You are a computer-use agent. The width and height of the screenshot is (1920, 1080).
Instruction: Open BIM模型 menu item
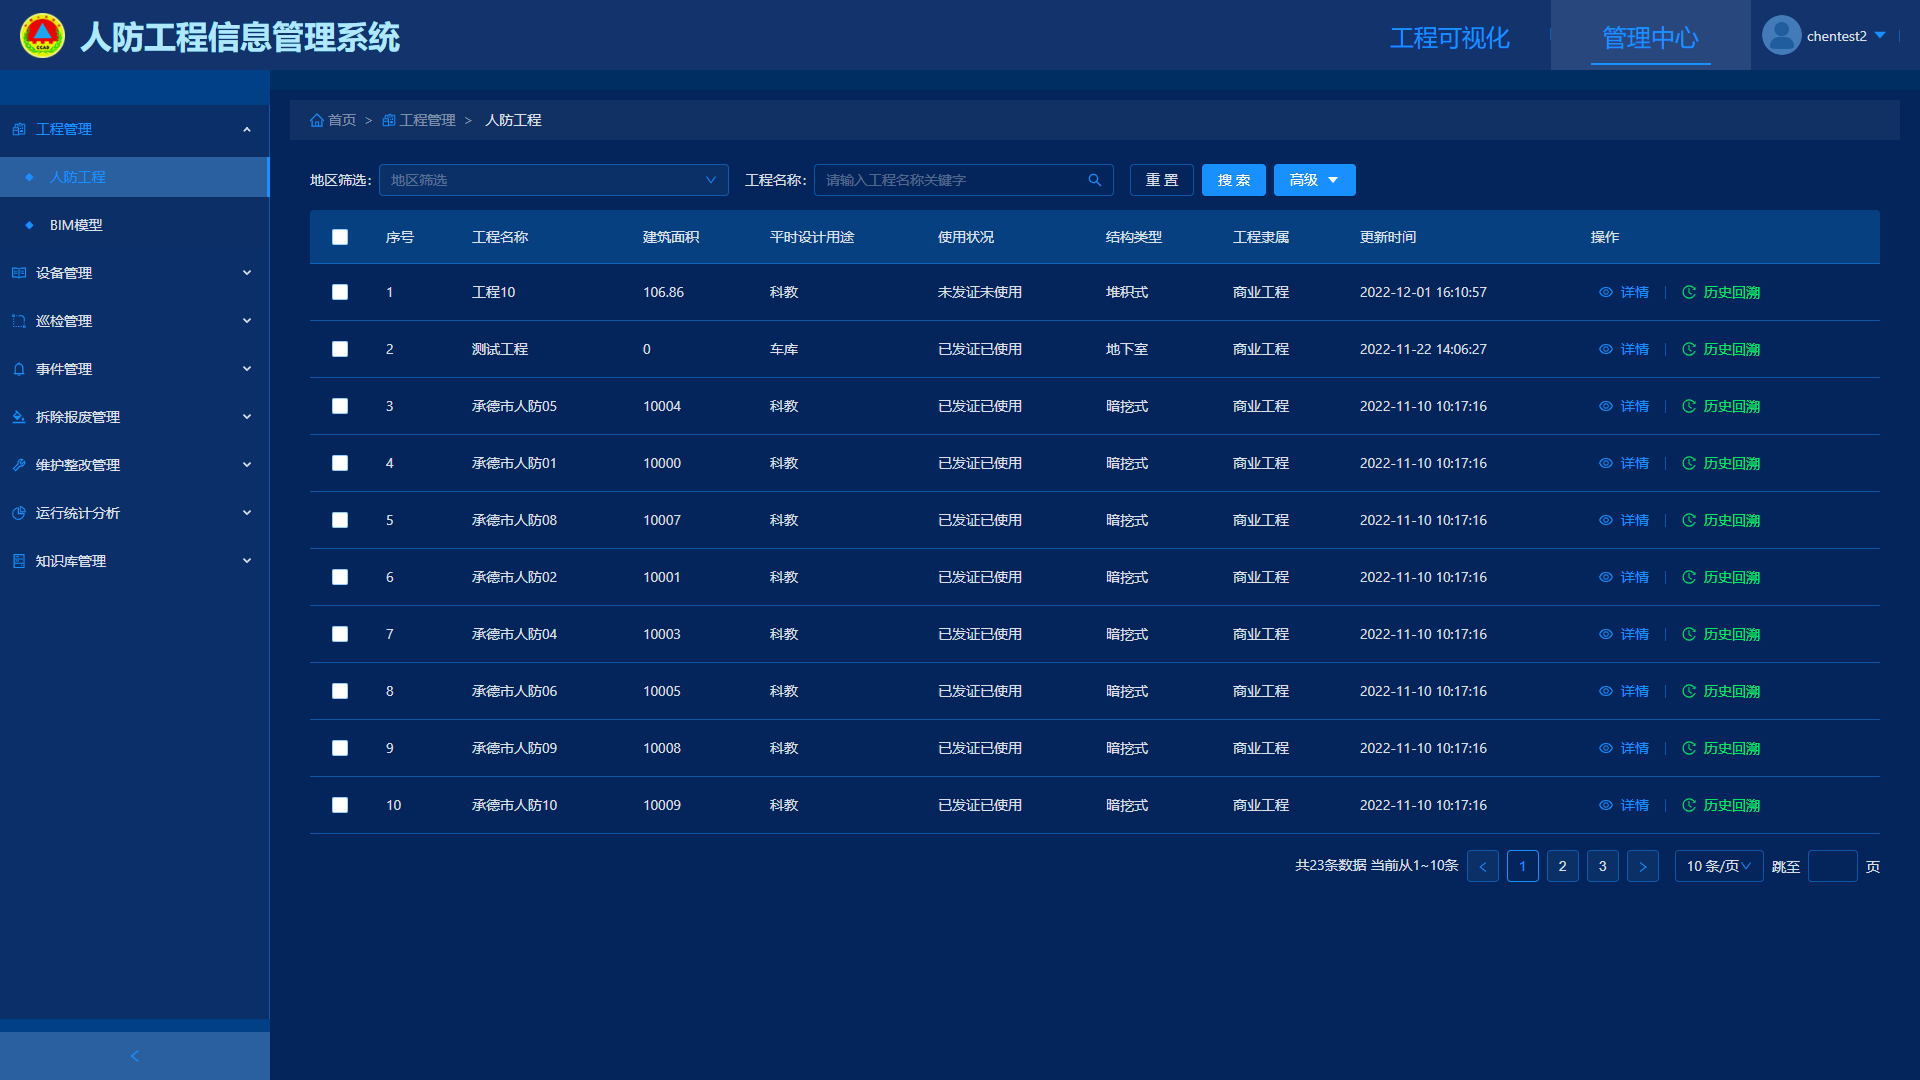coord(76,225)
